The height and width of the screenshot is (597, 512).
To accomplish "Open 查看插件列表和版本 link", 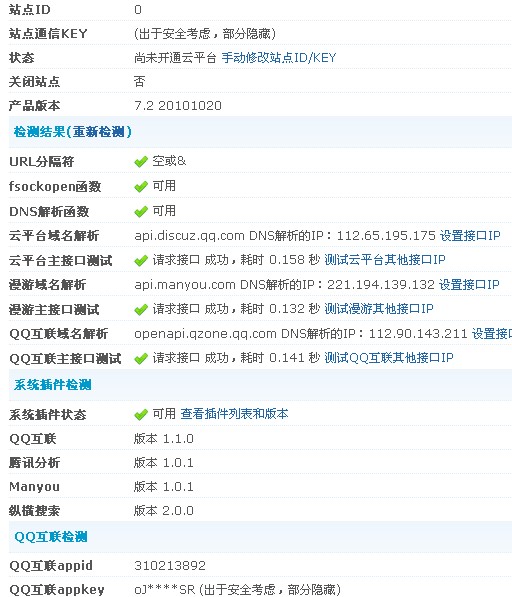I will (x=234, y=413).
